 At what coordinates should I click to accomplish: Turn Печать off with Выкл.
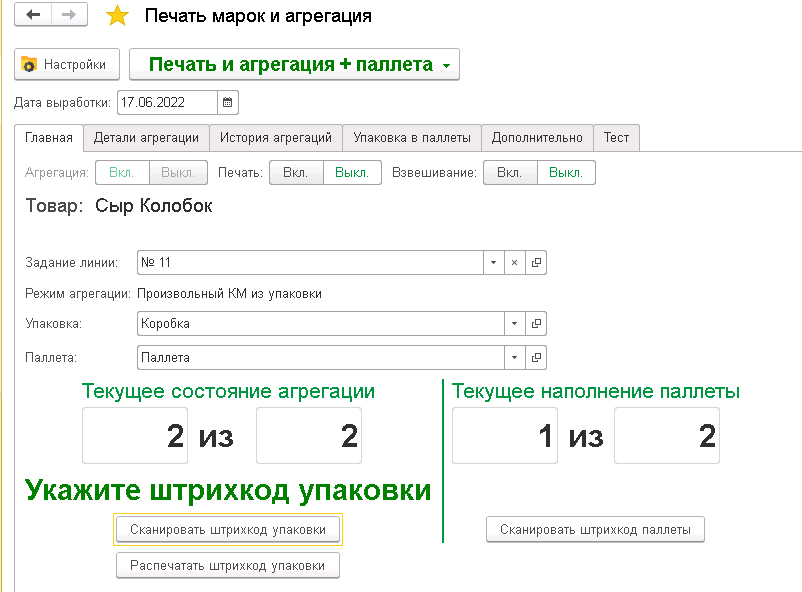point(352,172)
